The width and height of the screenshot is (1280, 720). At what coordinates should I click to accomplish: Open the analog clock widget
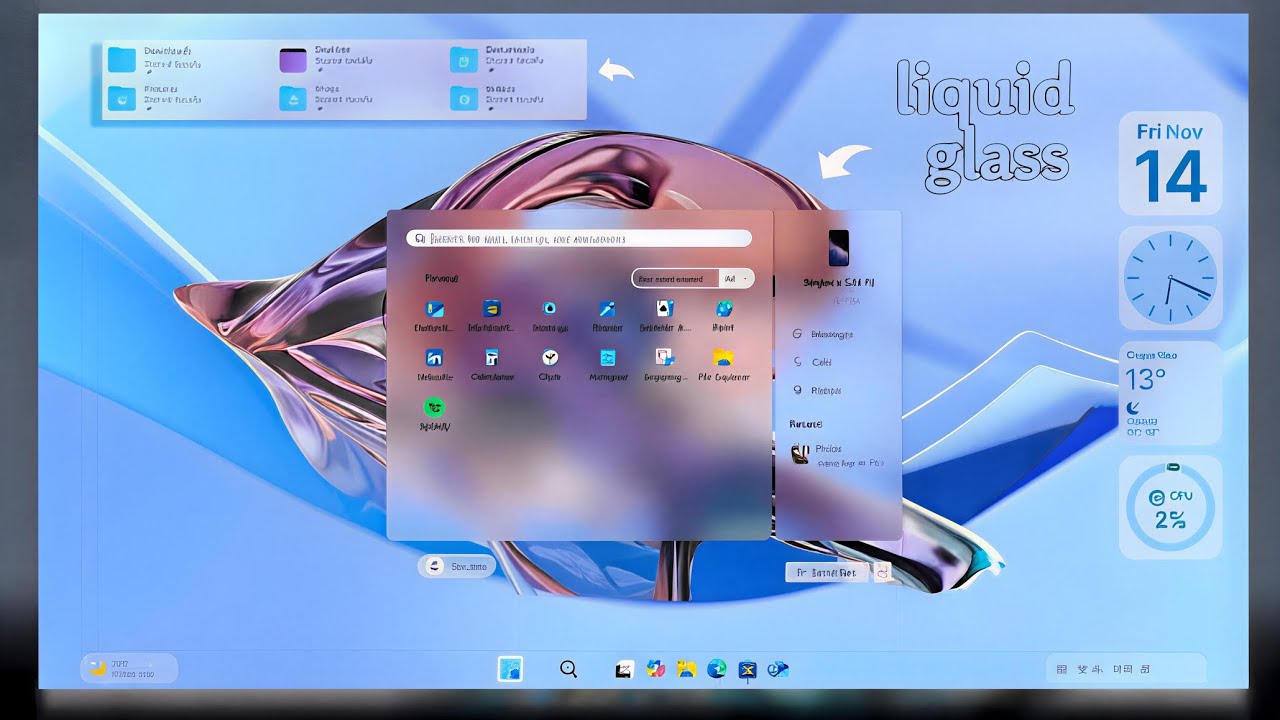point(1170,277)
